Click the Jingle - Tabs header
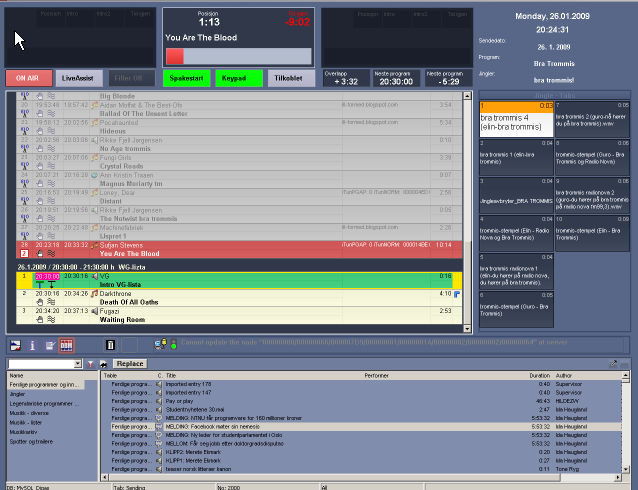 555,96
